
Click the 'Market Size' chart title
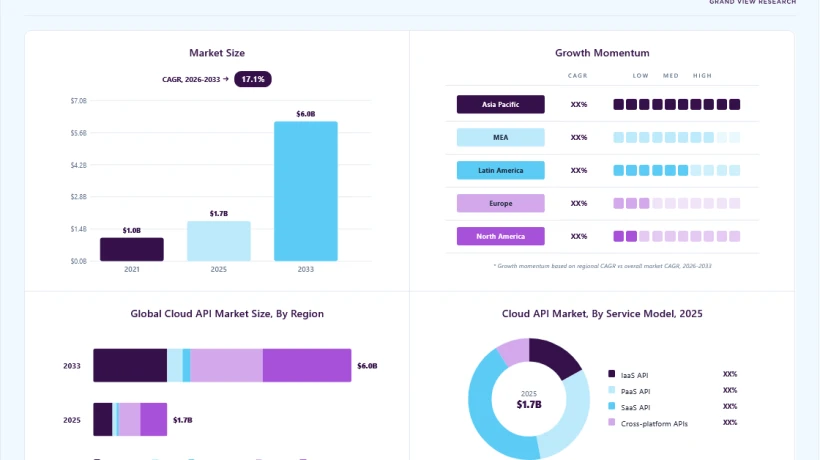pyautogui.click(x=217, y=53)
